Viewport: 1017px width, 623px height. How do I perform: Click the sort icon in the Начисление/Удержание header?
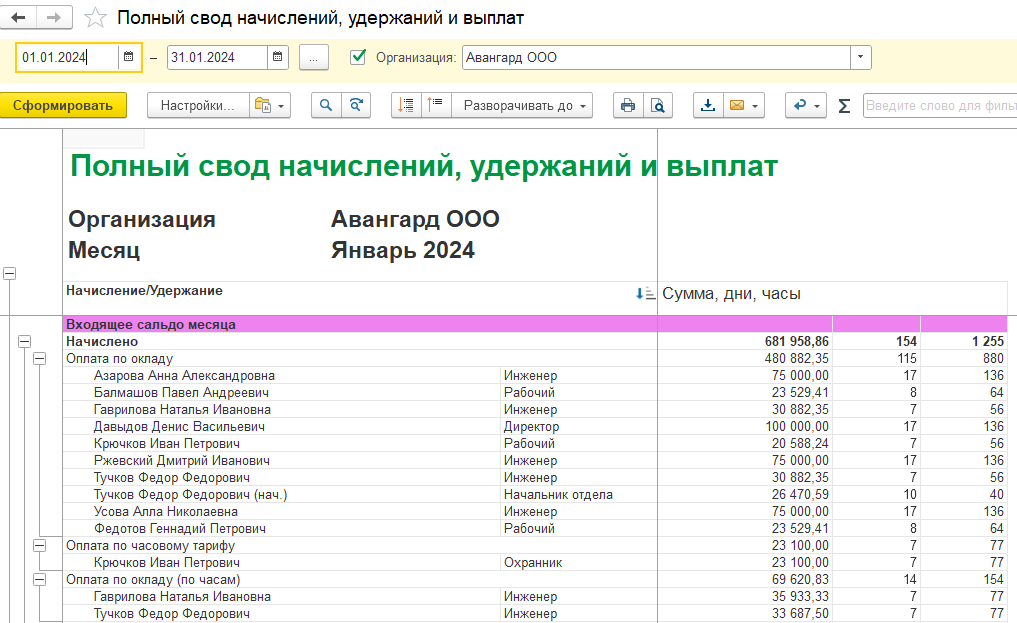[645, 294]
